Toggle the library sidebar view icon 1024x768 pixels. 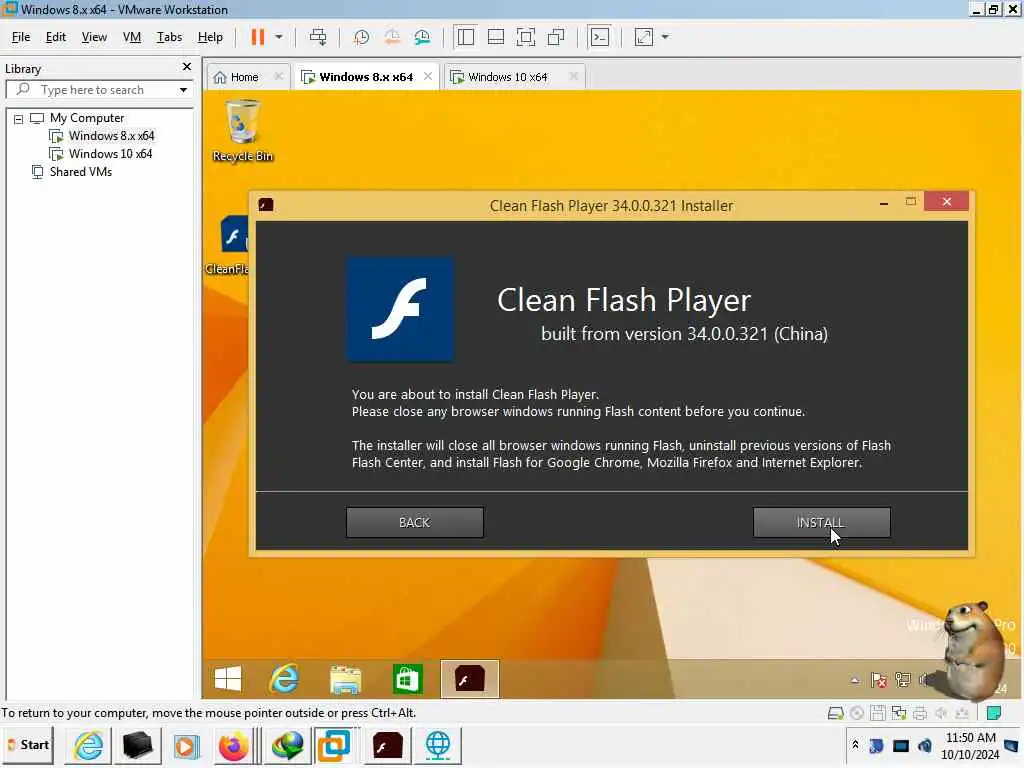466,37
